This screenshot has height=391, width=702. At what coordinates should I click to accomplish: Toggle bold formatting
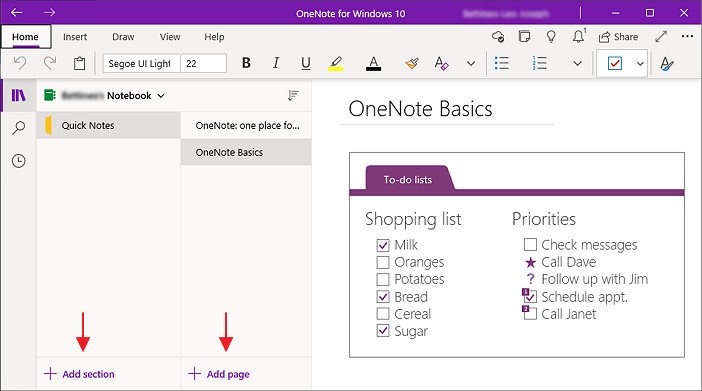click(x=246, y=63)
